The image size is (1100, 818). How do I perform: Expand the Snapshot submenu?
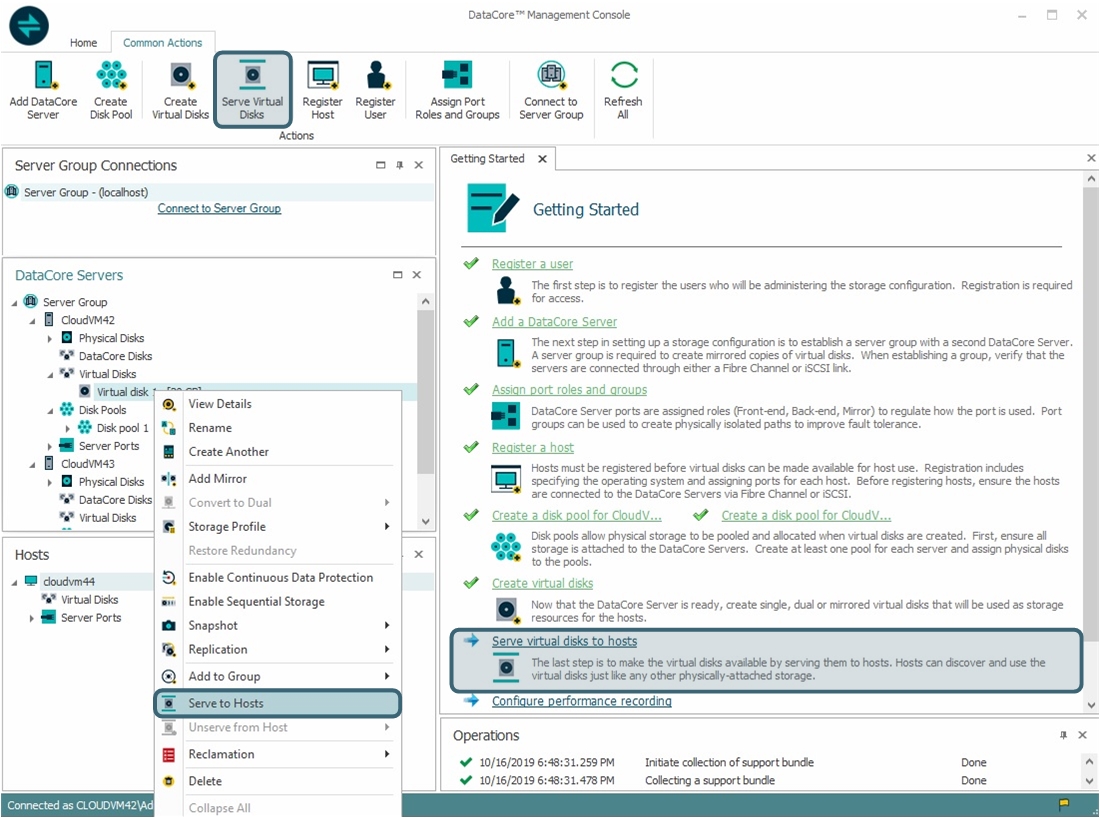click(x=386, y=626)
